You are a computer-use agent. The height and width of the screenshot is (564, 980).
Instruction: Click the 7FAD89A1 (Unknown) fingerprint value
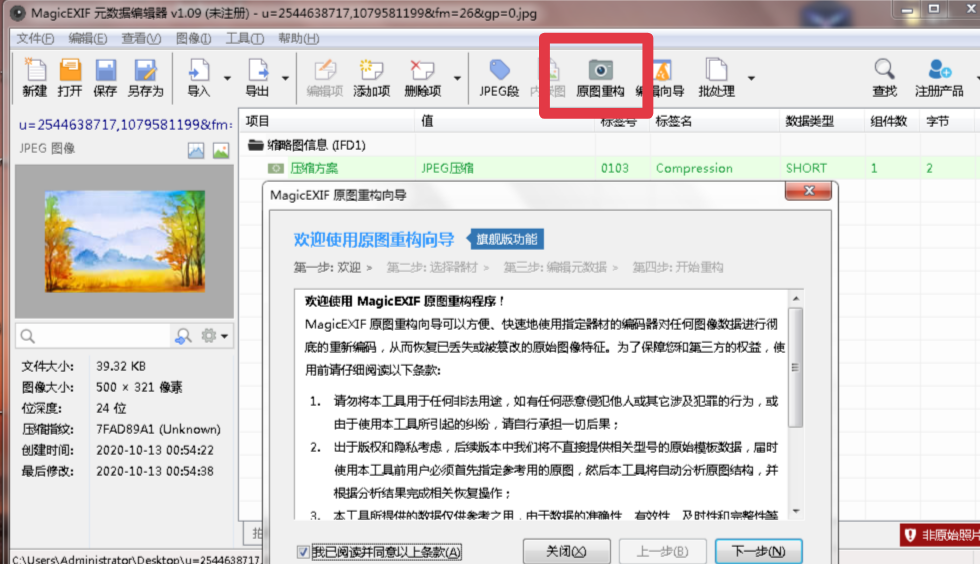[x=158, y=430]
